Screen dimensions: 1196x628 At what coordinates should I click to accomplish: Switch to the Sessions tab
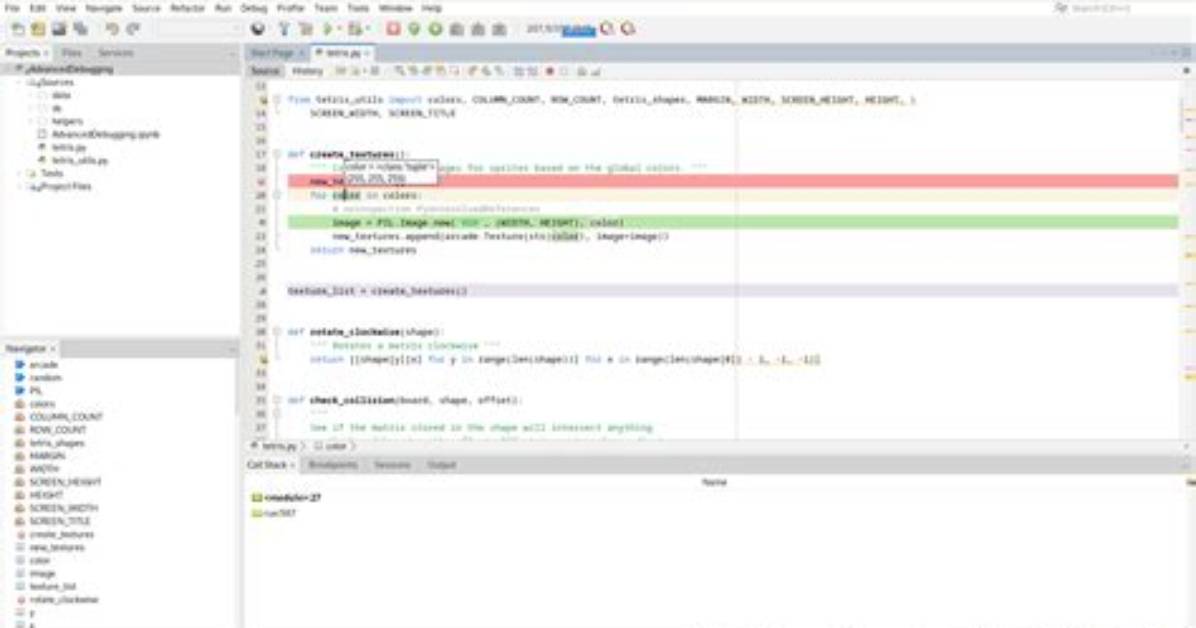pyautogui.click(x=392, y=465)
